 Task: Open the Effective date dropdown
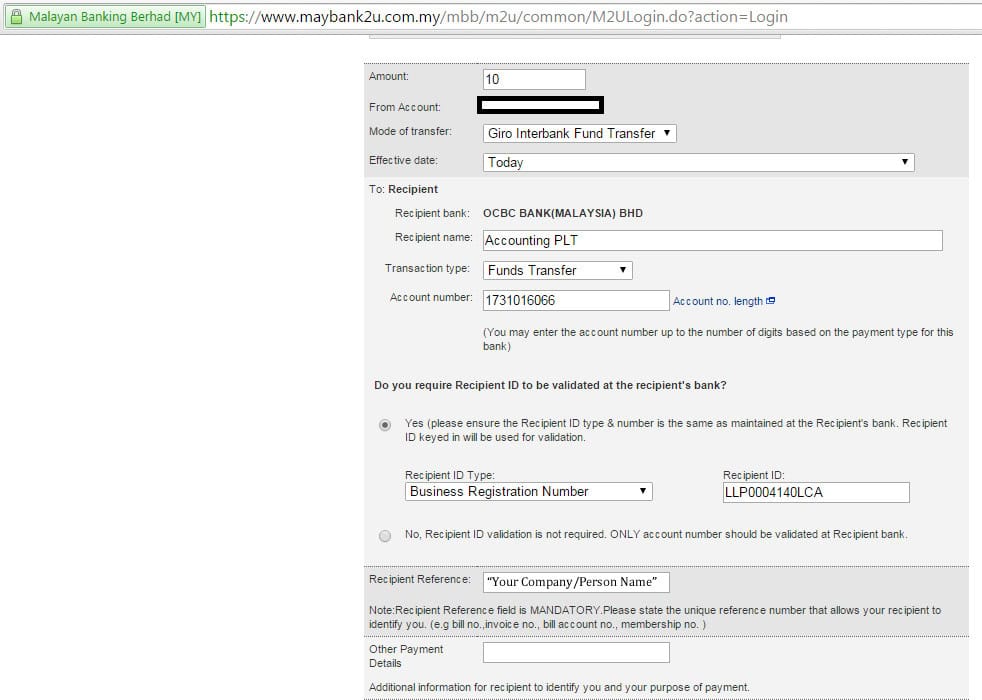698,162
